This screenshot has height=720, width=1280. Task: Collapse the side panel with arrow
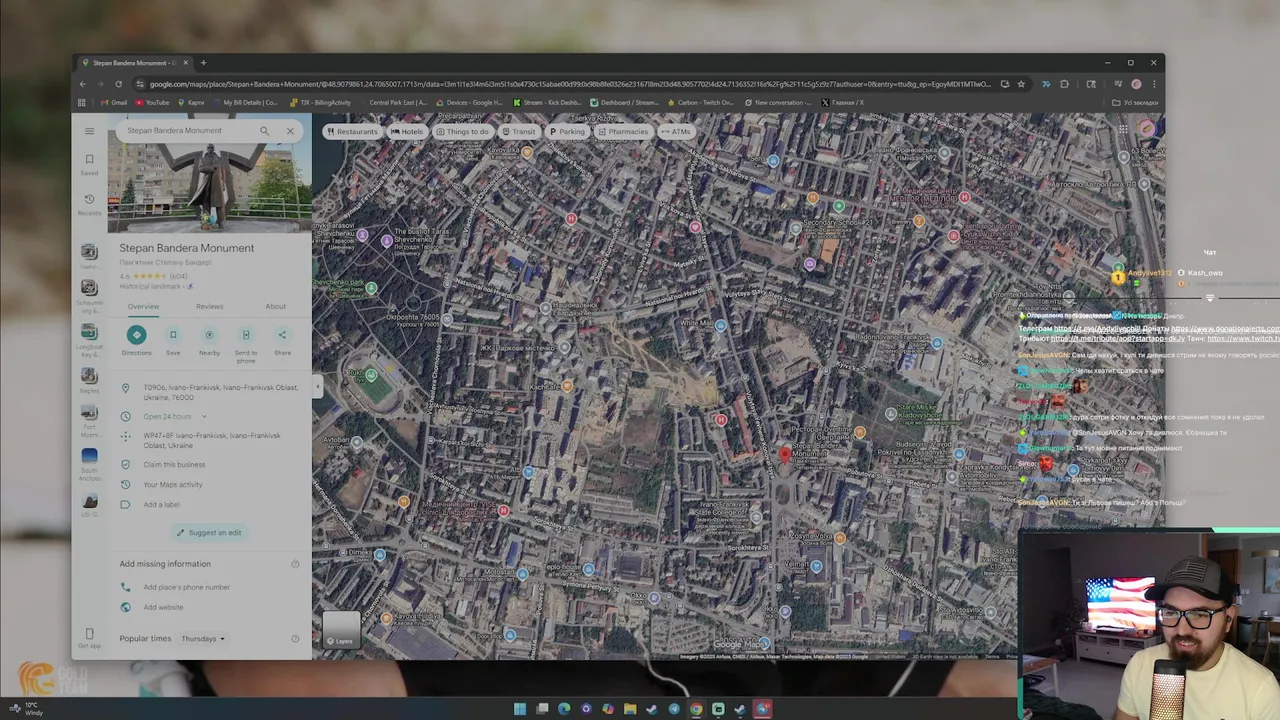(317, 386)
